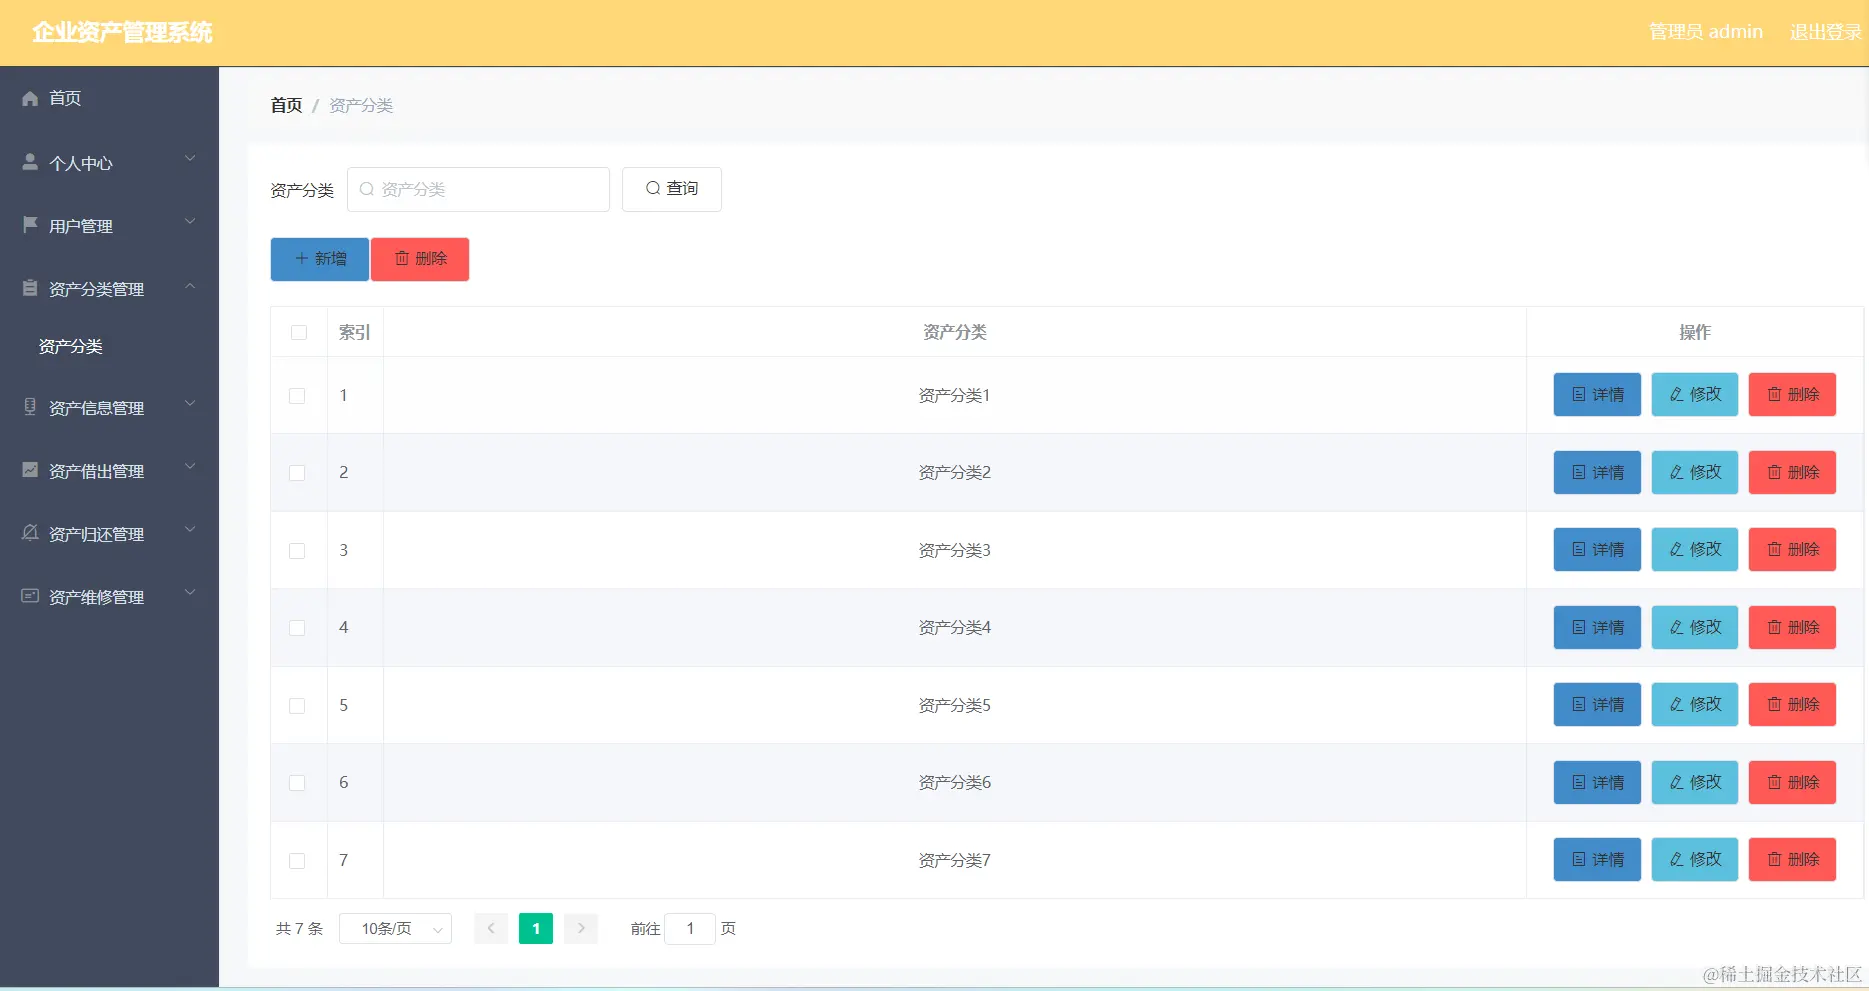Click the search magnifier icon in 查询 button

(x=653, y=188)
